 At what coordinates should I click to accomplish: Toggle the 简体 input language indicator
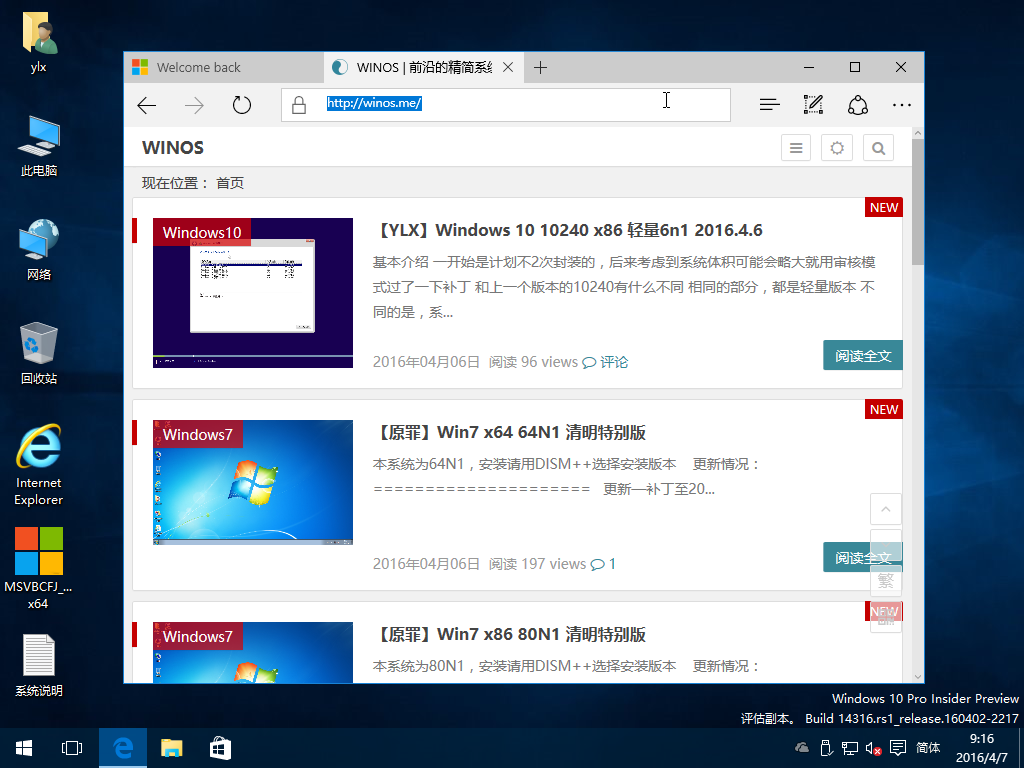tap(928, 748)
